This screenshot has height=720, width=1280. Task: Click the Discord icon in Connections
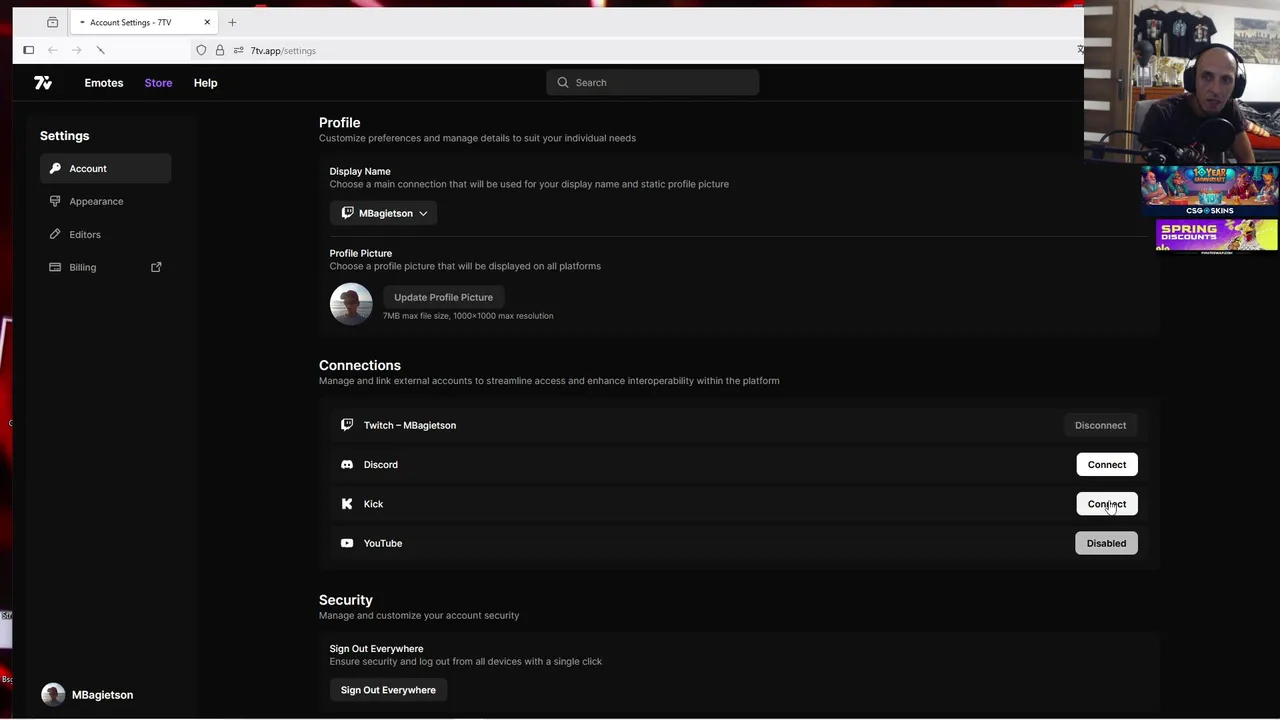(x=347, y=464)
